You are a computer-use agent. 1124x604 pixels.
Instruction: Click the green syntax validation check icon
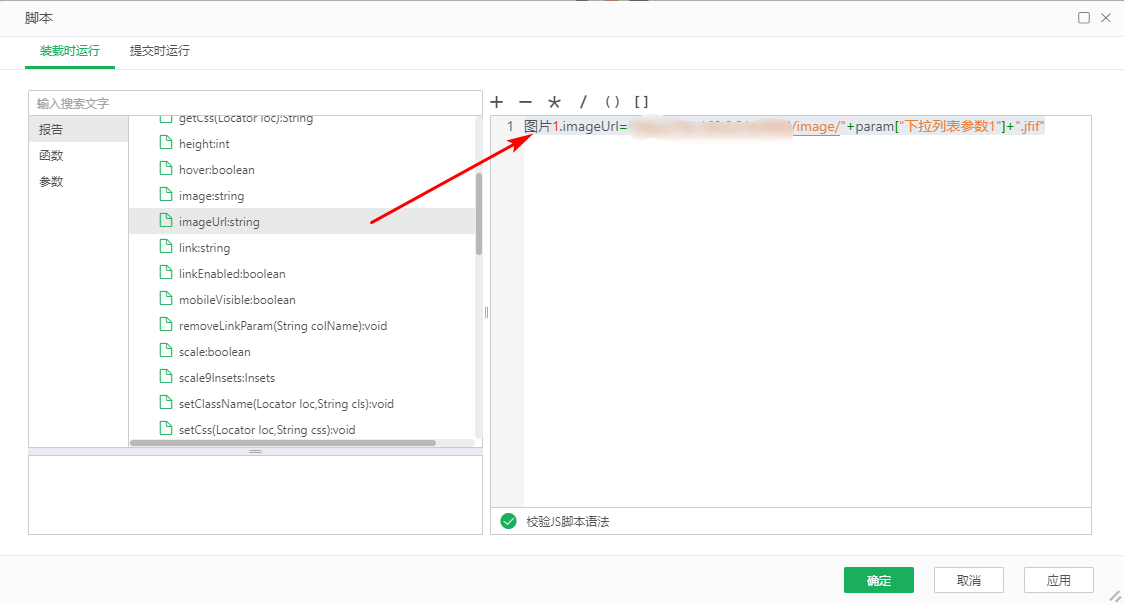coord(508,521)
